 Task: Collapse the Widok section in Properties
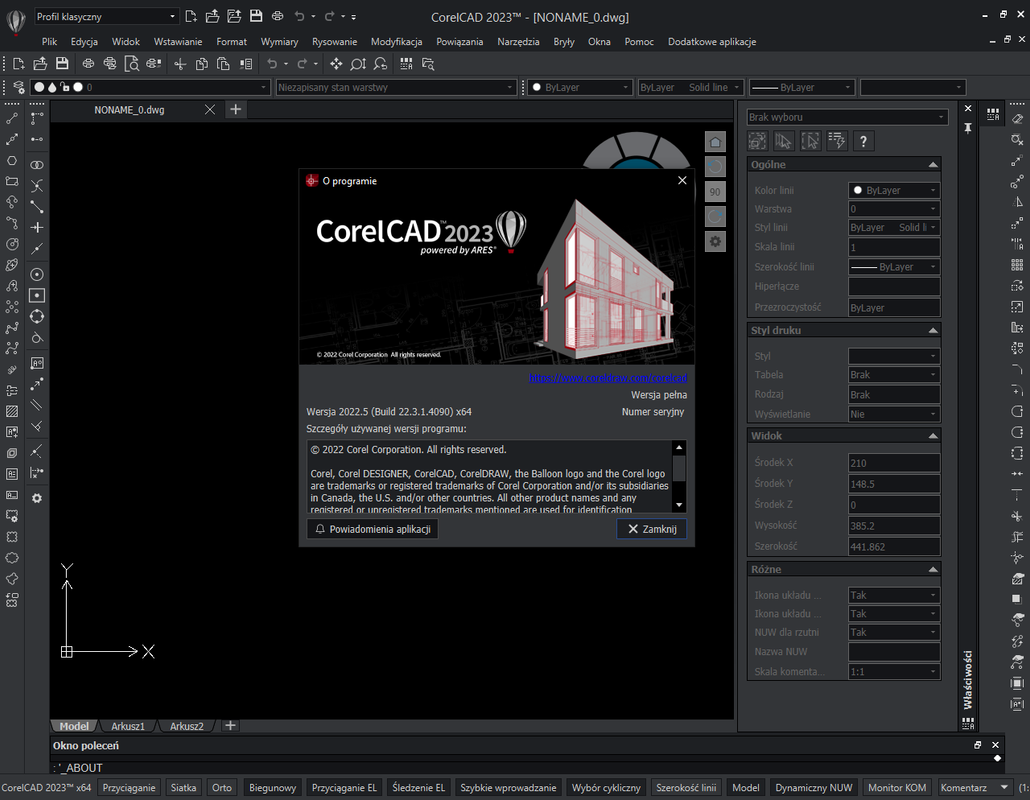932,436
